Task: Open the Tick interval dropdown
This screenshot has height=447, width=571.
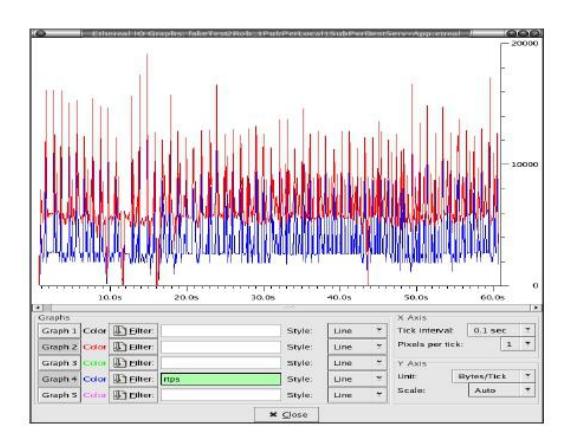Action: tap(501, 330)
